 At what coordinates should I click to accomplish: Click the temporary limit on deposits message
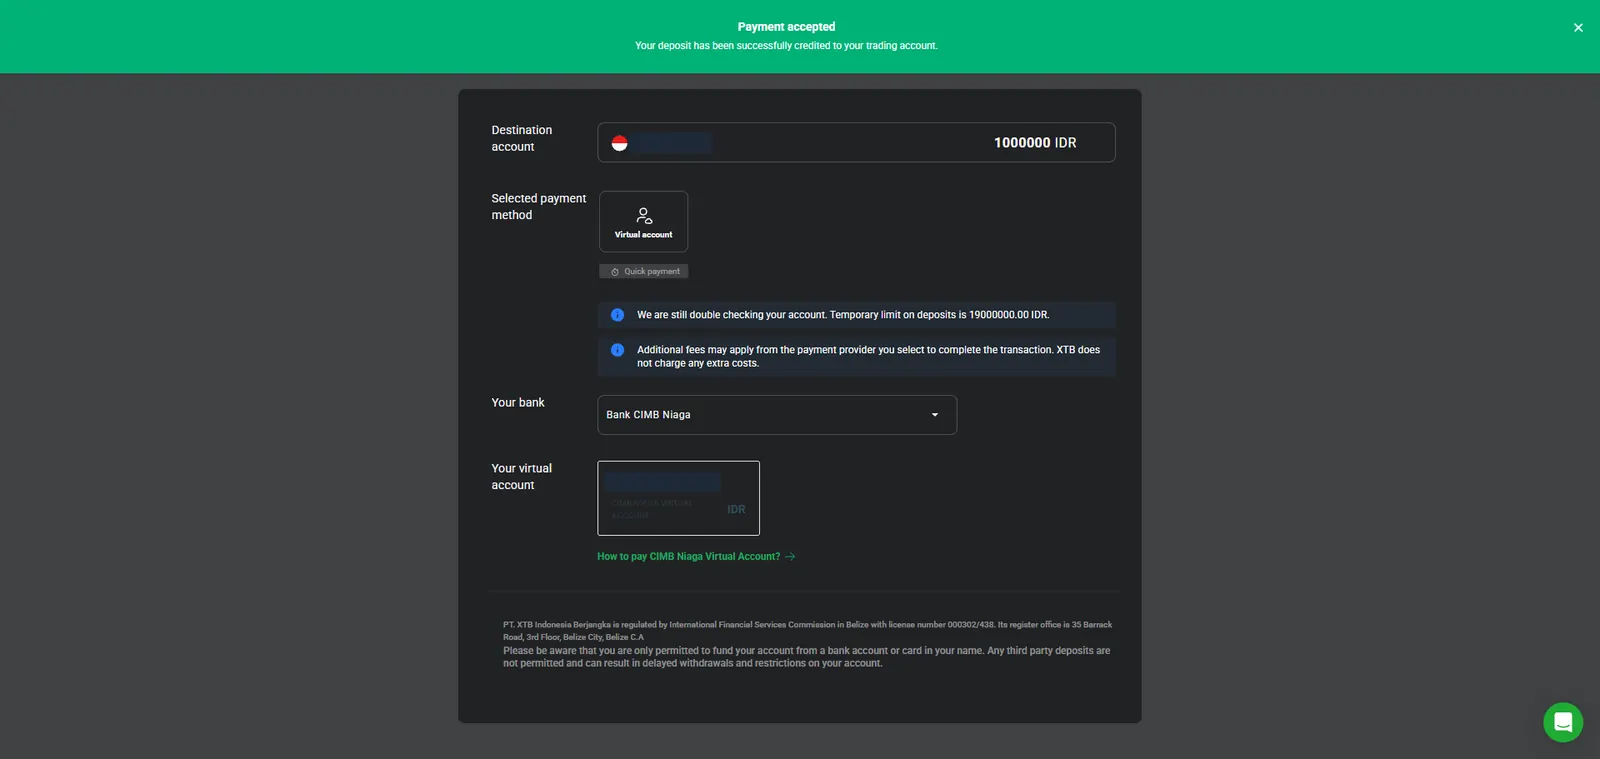[x=843, y=315]
